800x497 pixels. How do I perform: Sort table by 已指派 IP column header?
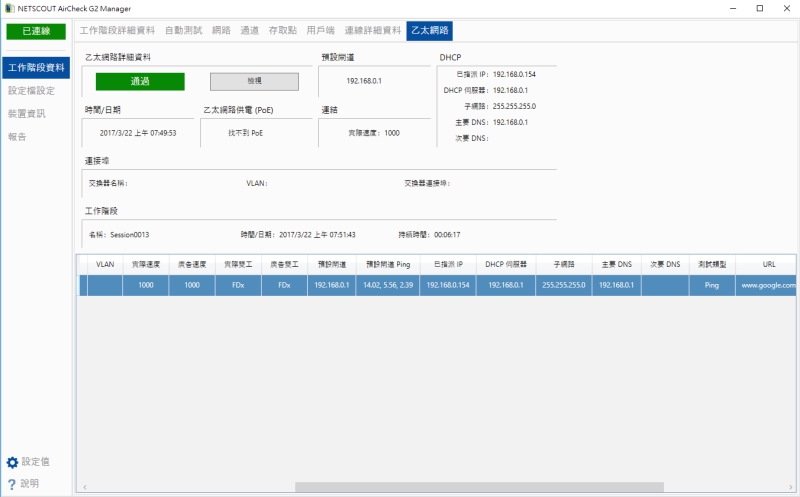click(x=447, y=264)
